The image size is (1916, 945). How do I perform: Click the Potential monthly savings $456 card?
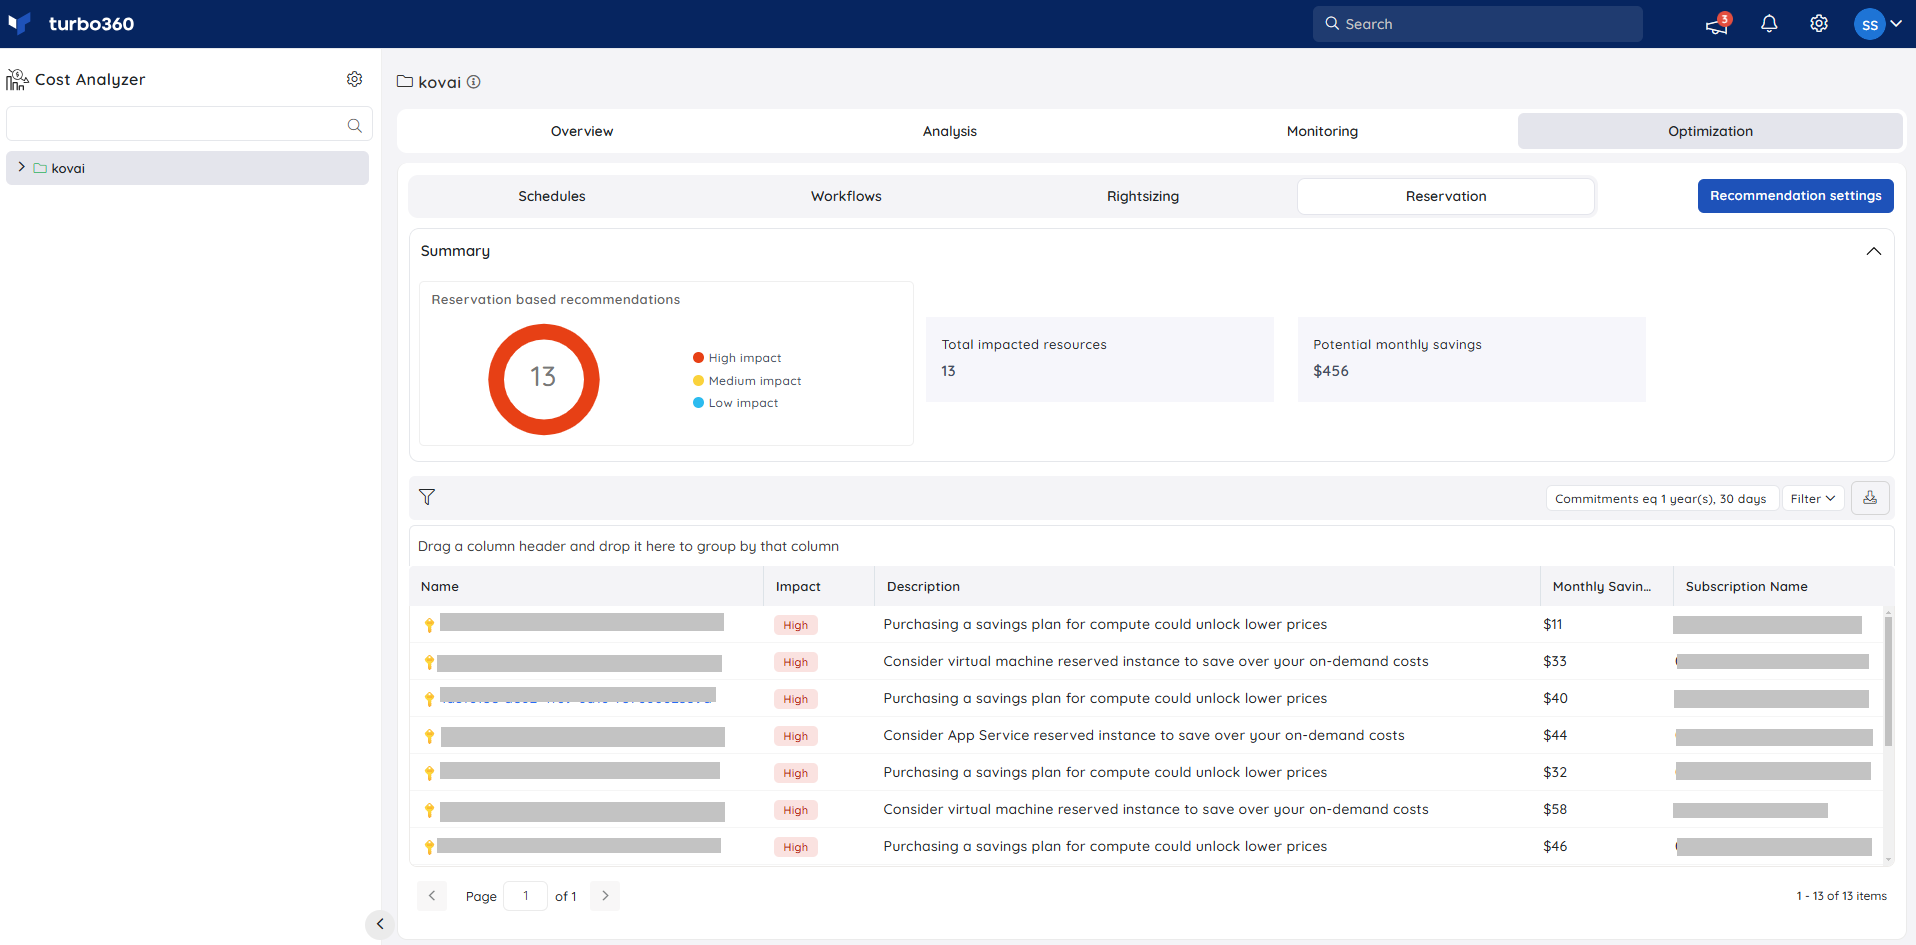click(1471, 359)
